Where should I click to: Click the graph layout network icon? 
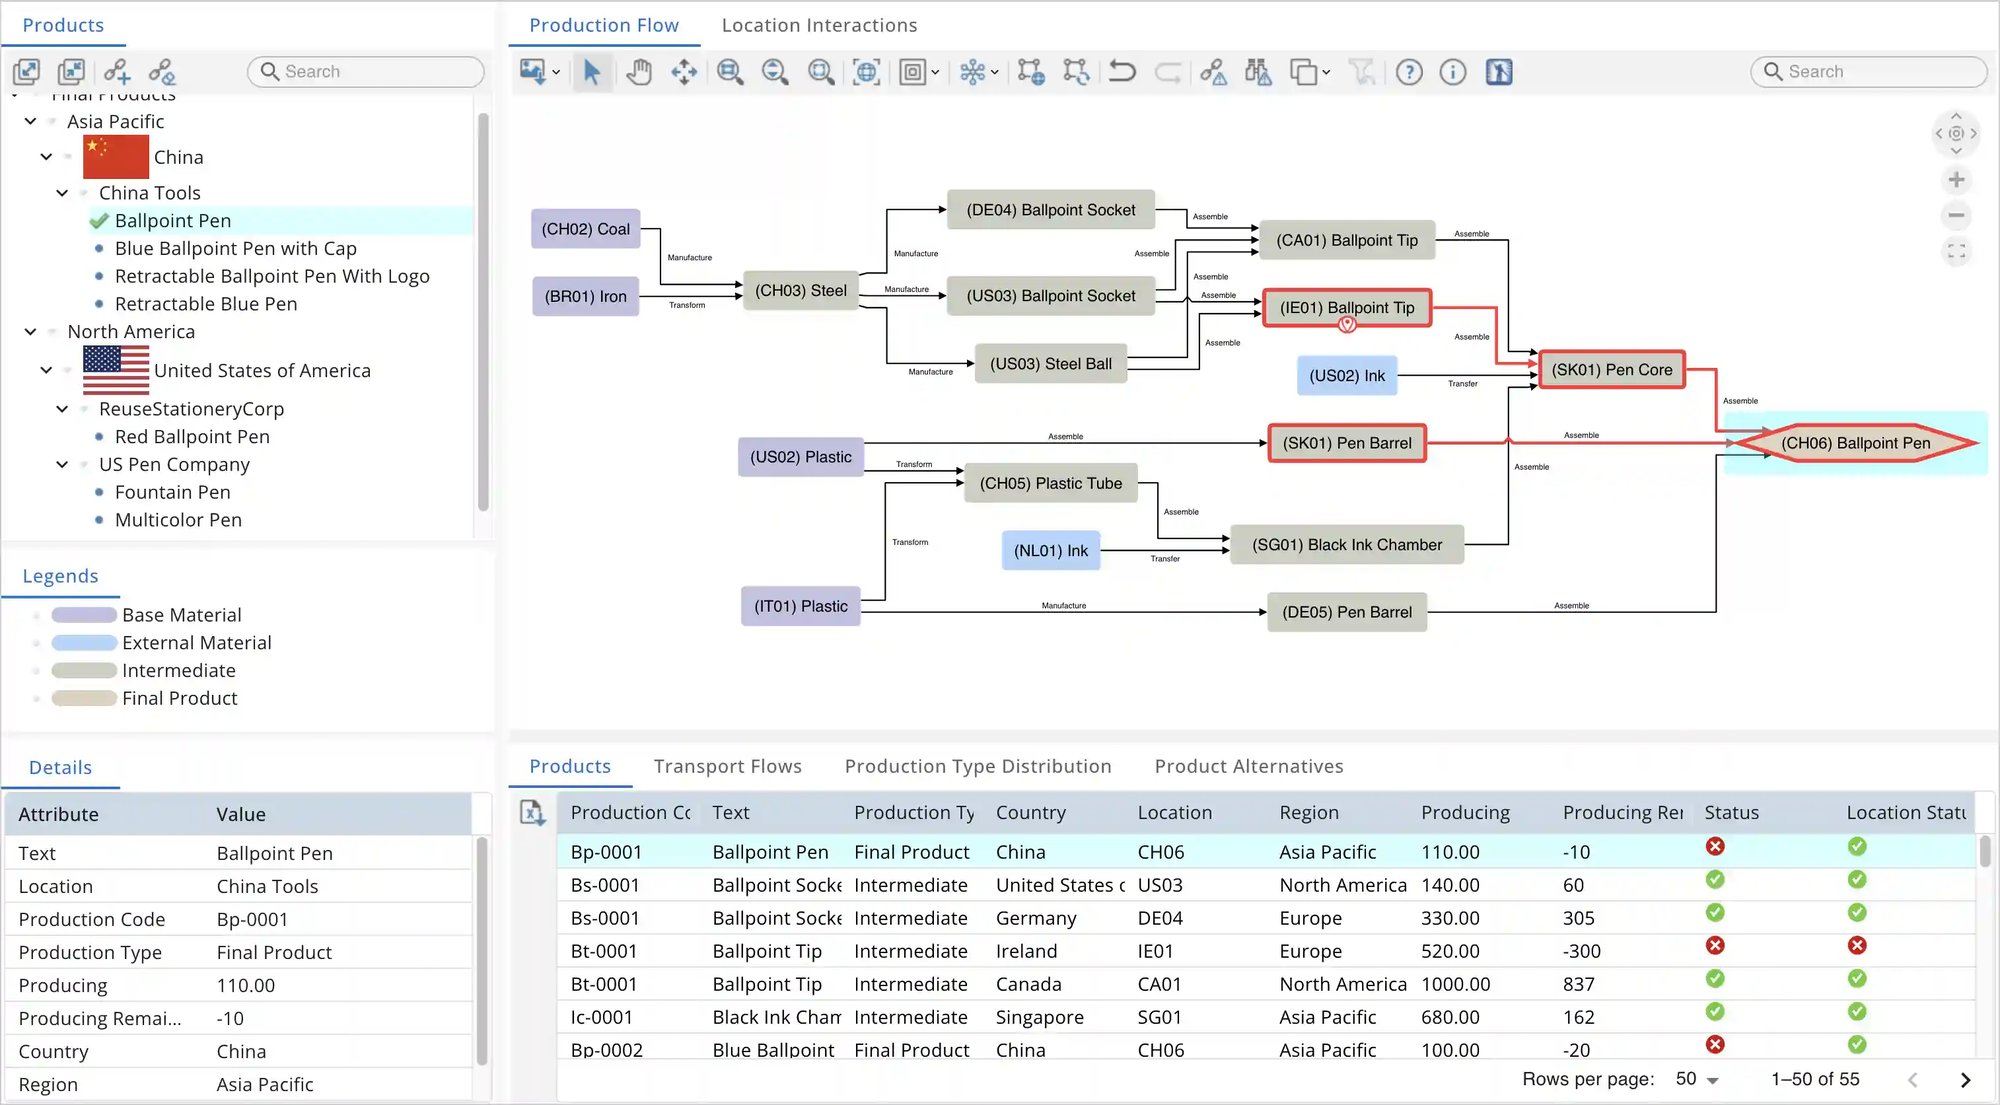click(x=972, y=72)
